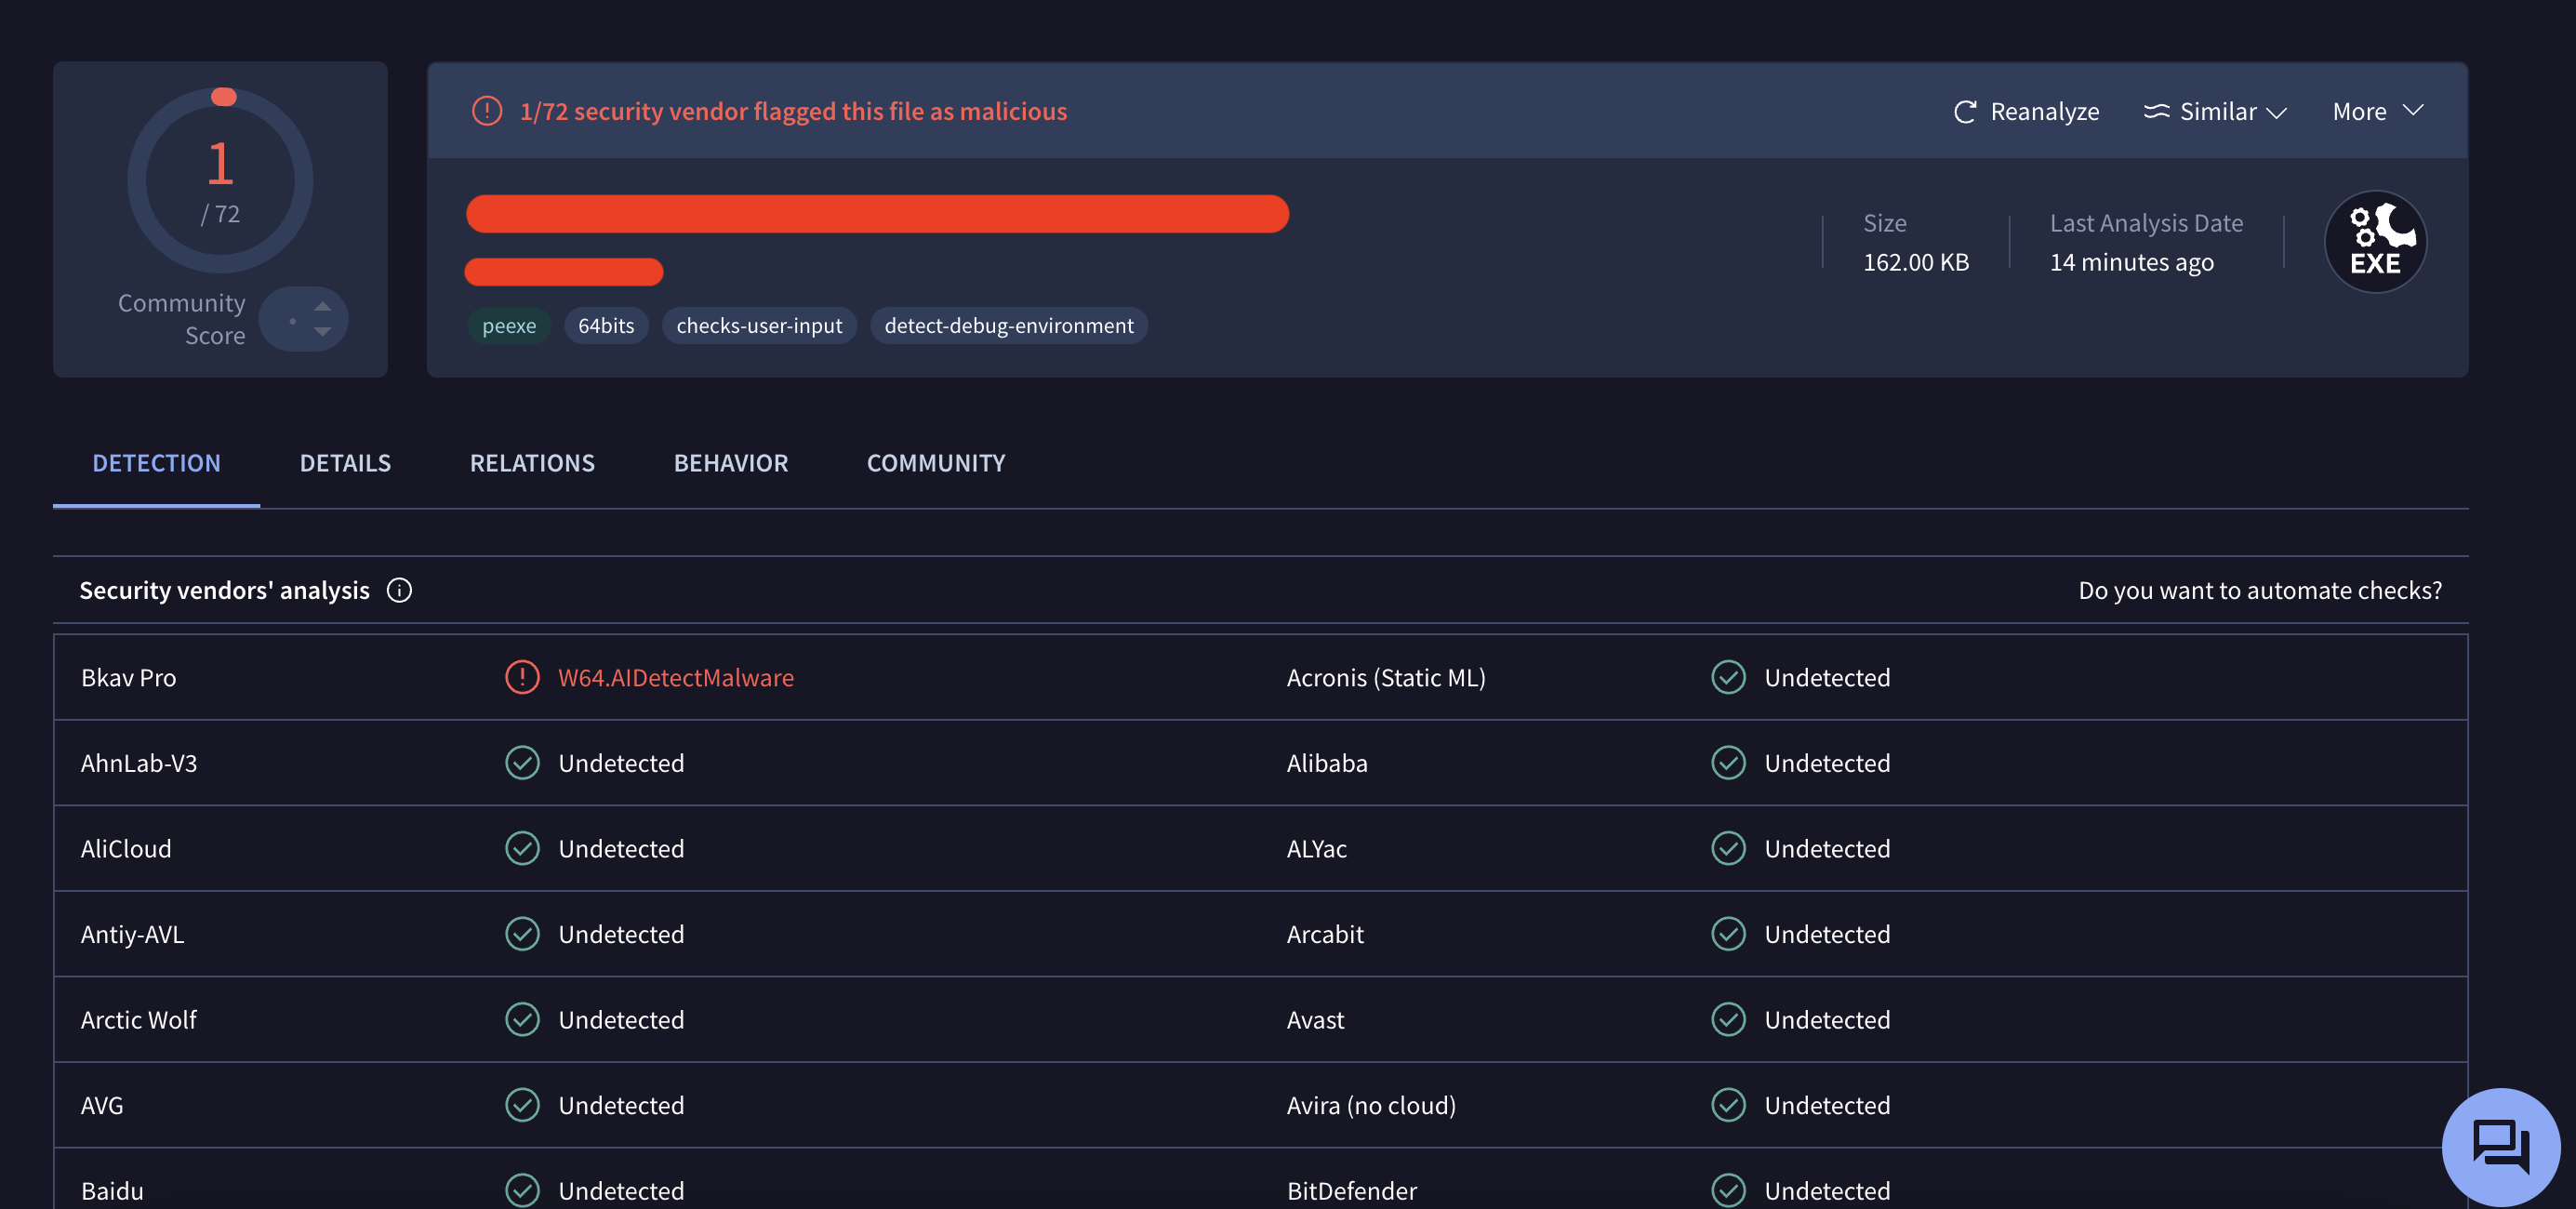The image size is (2576, 1209).
Task: Click the W64.AIDetectMalware detection label
Action: [x=675, y=677]
